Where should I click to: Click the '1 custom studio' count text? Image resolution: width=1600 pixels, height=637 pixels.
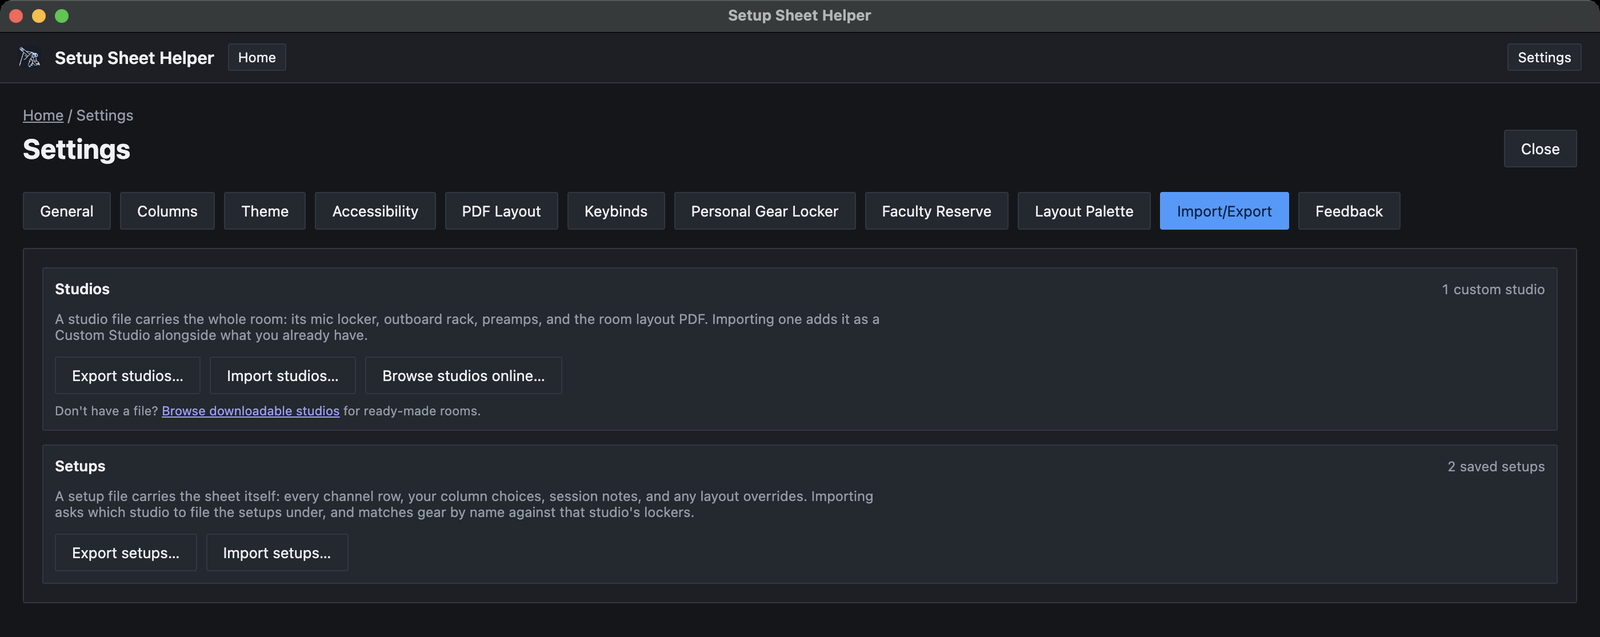click(x=1493, y=289)
